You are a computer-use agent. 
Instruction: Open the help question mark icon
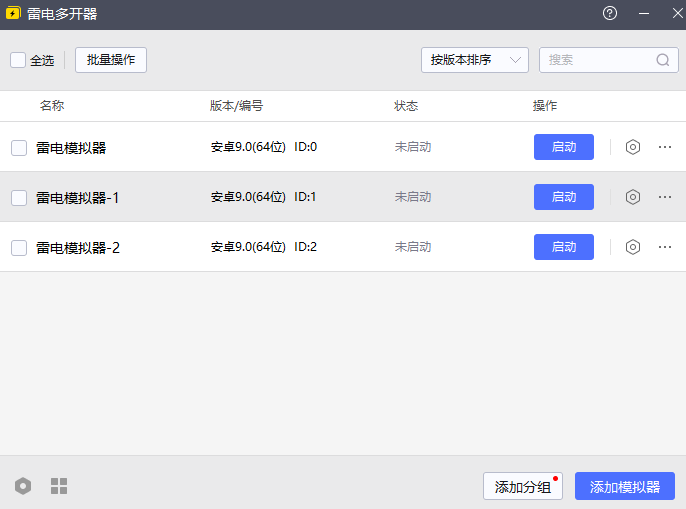[610, 14]
